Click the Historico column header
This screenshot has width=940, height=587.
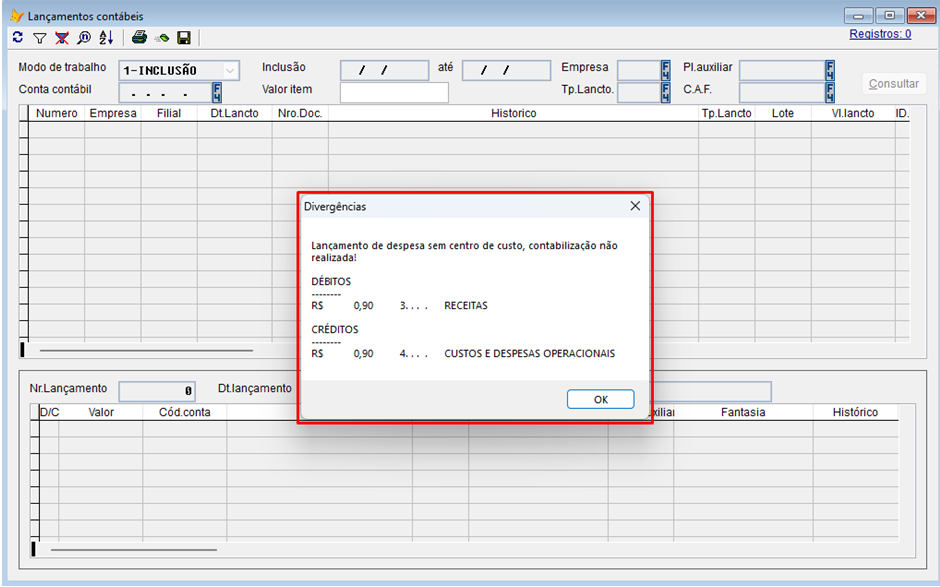pos(513,113)
